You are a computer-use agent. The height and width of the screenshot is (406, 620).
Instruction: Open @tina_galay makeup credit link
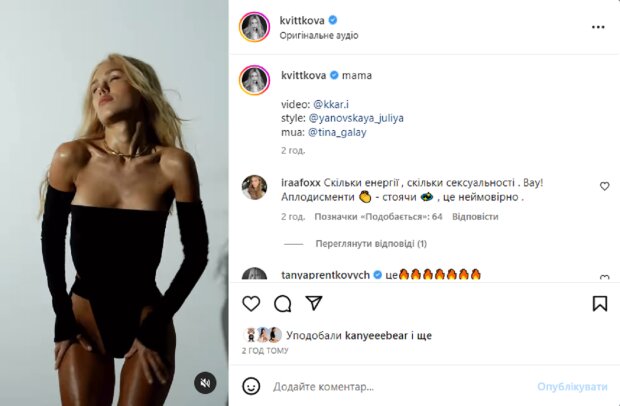(x=335, y=131)
